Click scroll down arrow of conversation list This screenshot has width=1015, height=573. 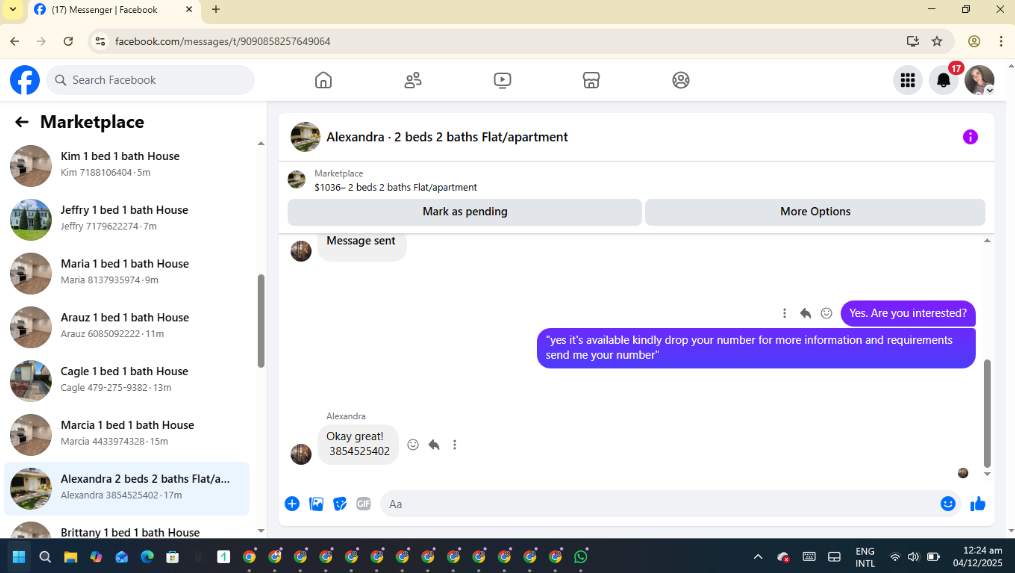click(261, 530)
